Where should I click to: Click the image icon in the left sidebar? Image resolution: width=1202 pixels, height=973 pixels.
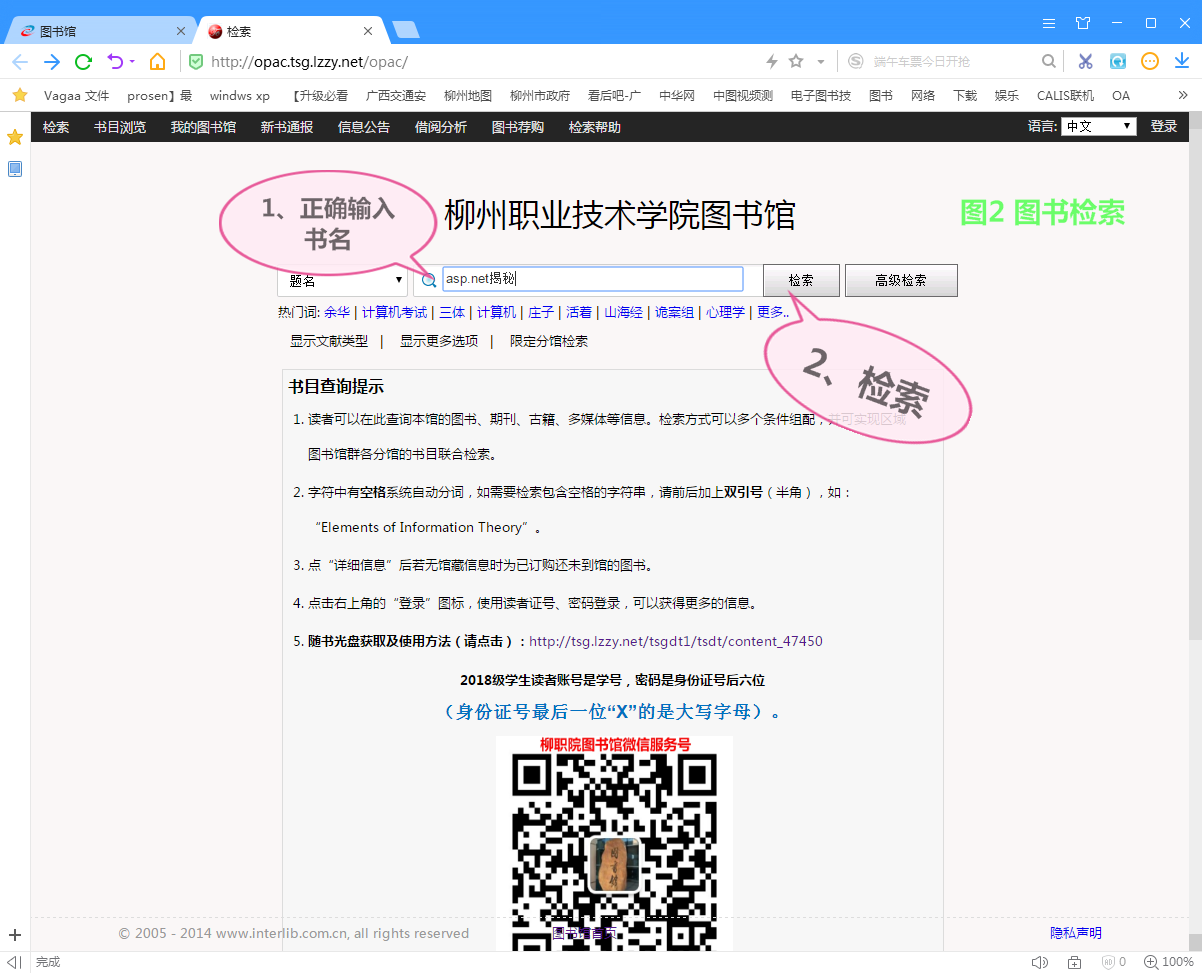(x=14, y=168)
